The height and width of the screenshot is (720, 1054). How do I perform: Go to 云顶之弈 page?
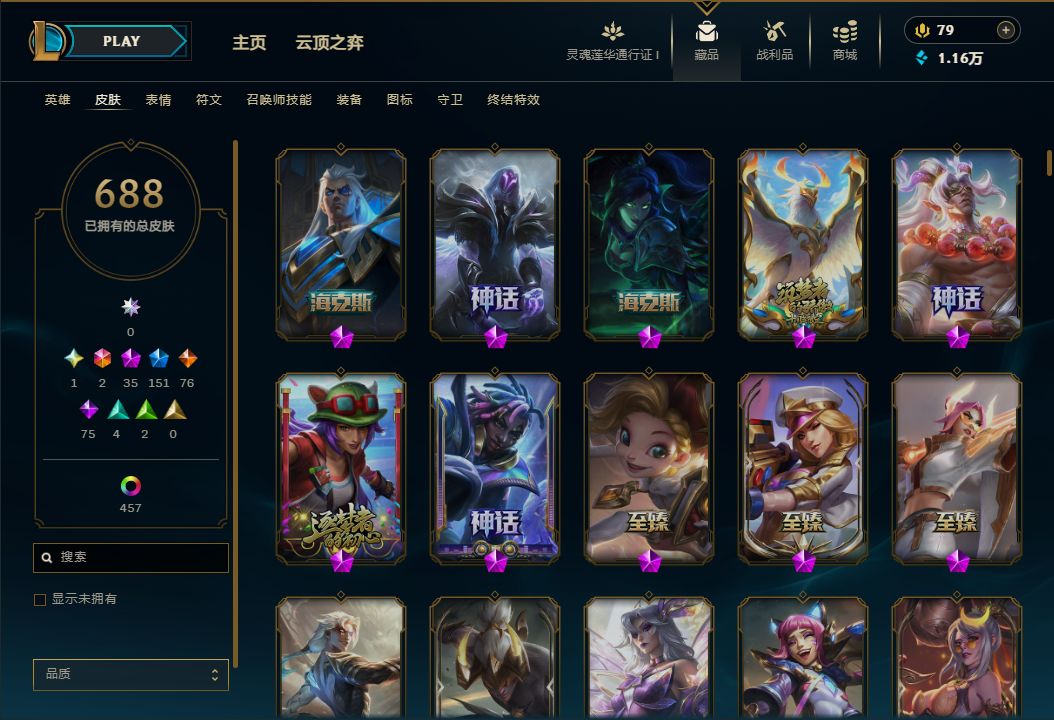(x=329, y=42)
